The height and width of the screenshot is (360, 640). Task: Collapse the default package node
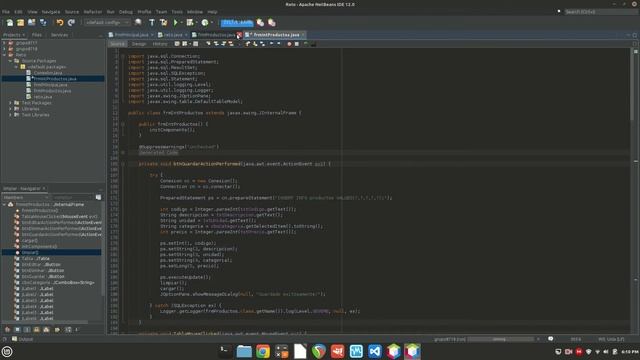(16, 67)
